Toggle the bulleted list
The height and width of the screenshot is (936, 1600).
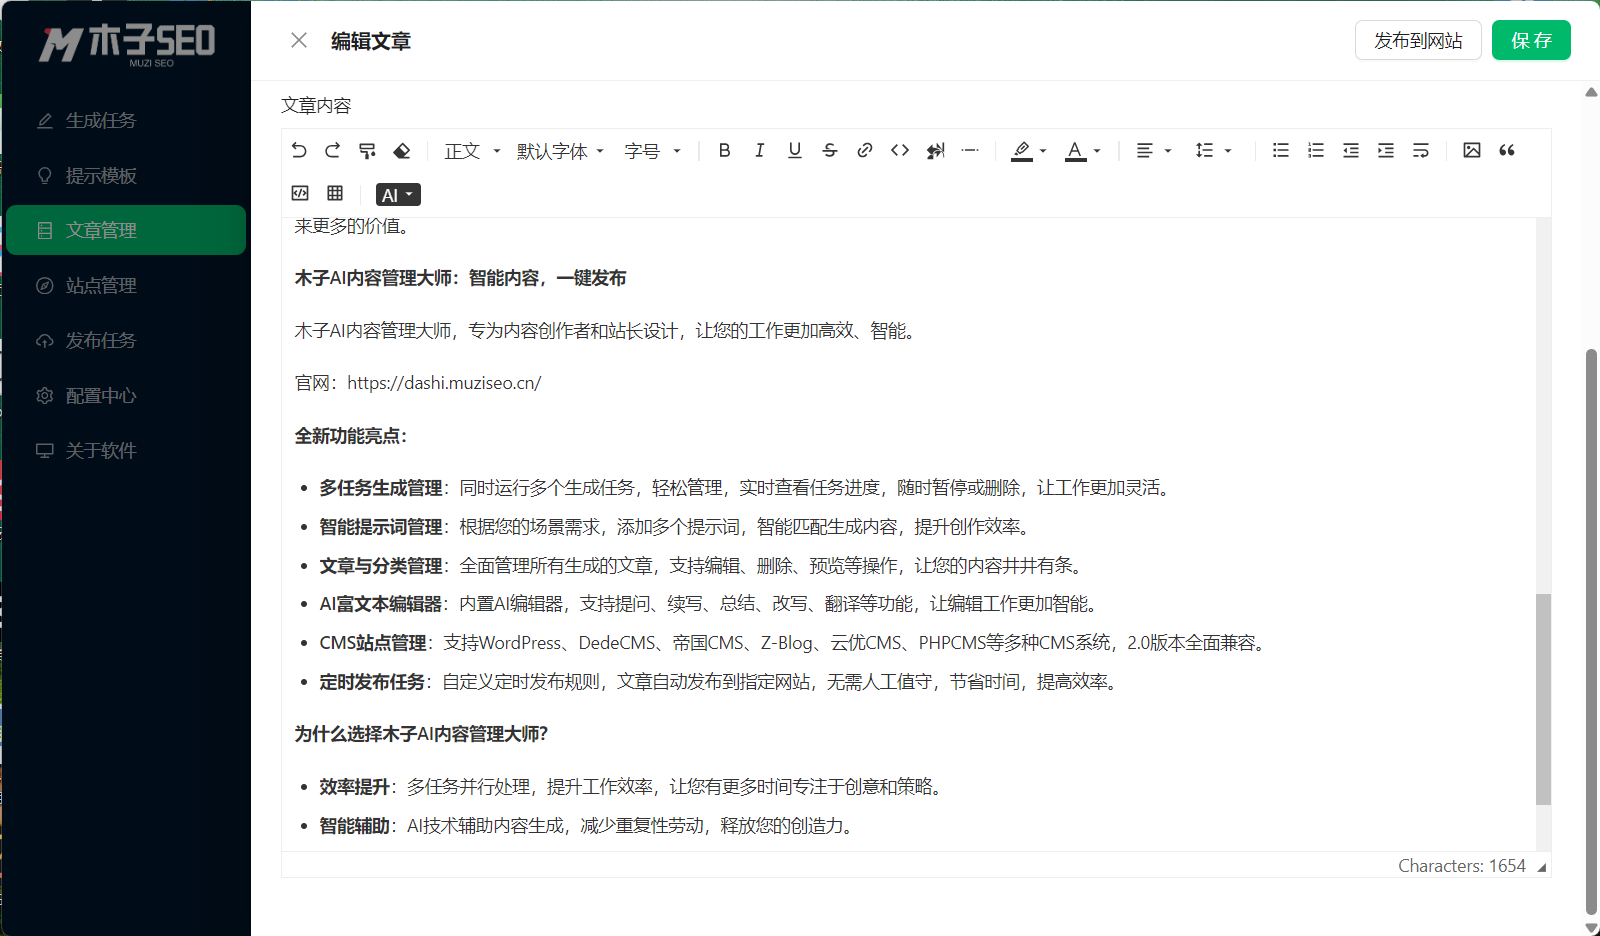(1281, 150)
